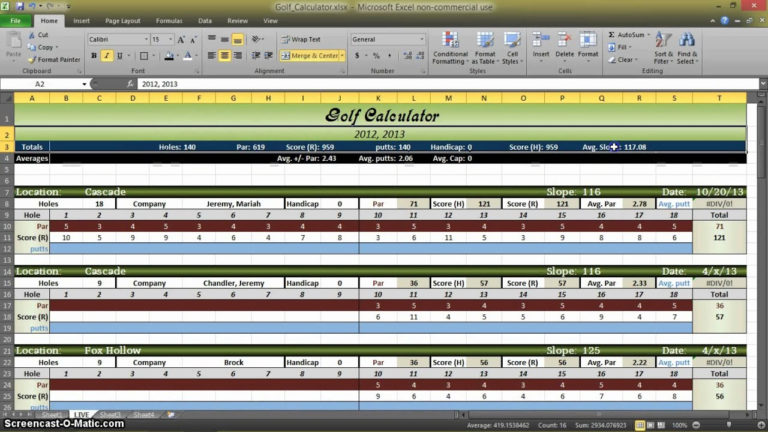Click the AutoSum button
Screen dimensions: 768x432
[x=630, y=35]
